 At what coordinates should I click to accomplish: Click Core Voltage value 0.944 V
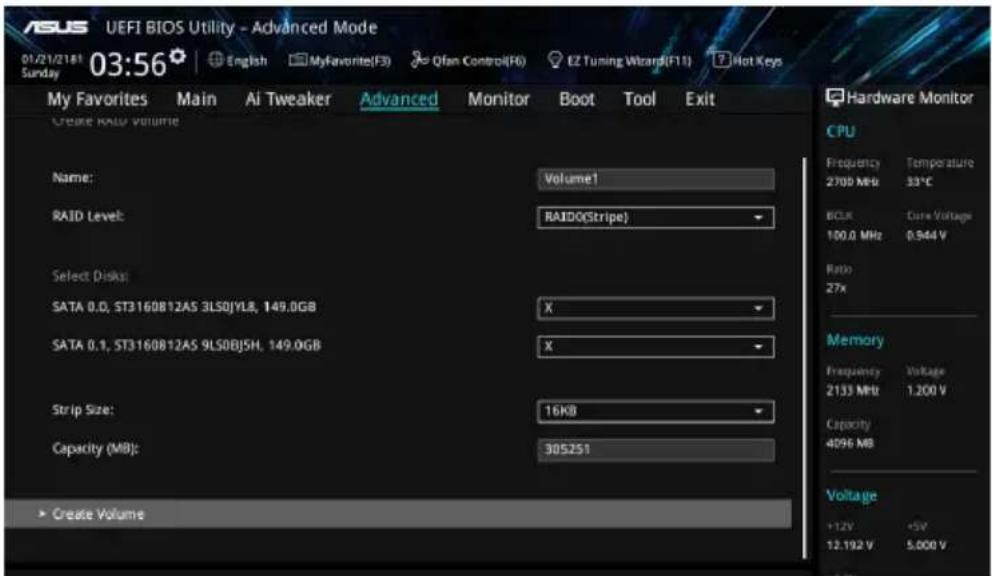click(926, 235)
